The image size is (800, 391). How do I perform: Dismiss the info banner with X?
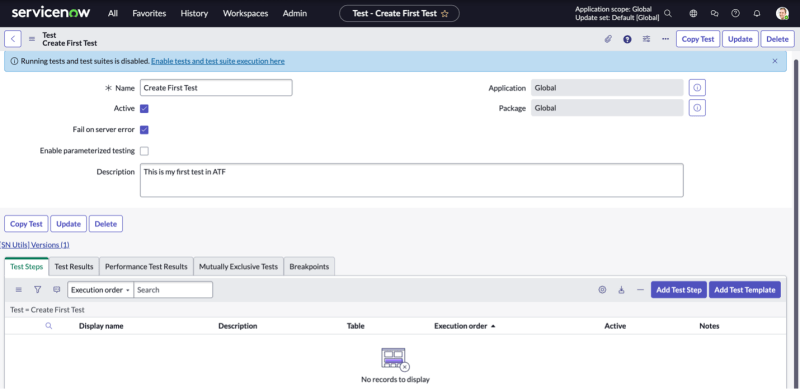775,61
